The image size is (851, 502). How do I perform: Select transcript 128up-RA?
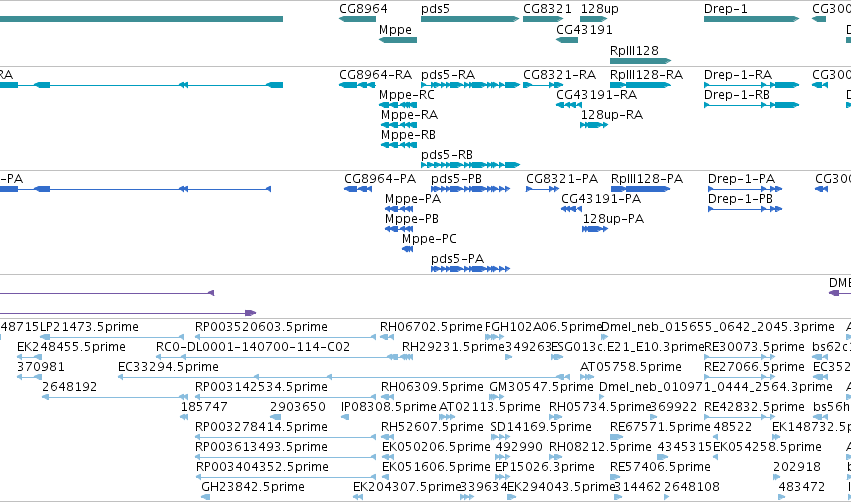click(612, 115)
